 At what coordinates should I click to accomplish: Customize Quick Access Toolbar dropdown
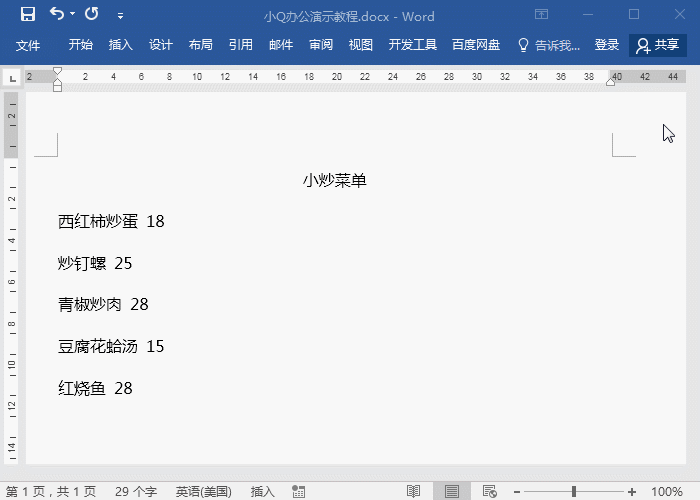tap(120, 16)
